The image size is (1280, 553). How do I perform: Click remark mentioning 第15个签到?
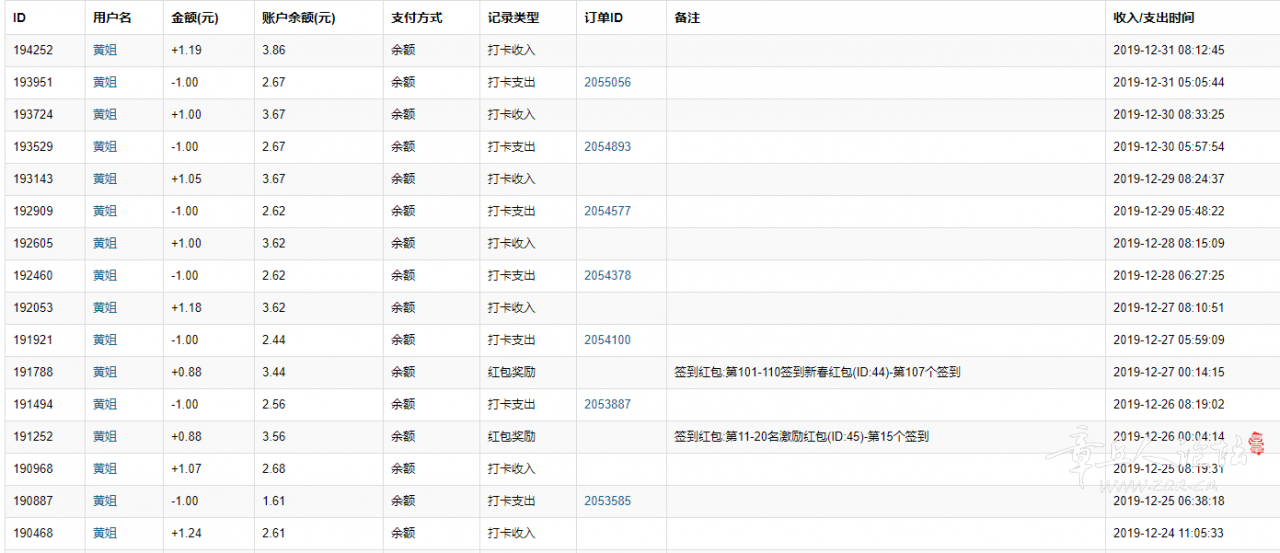[x=802, y=436]
